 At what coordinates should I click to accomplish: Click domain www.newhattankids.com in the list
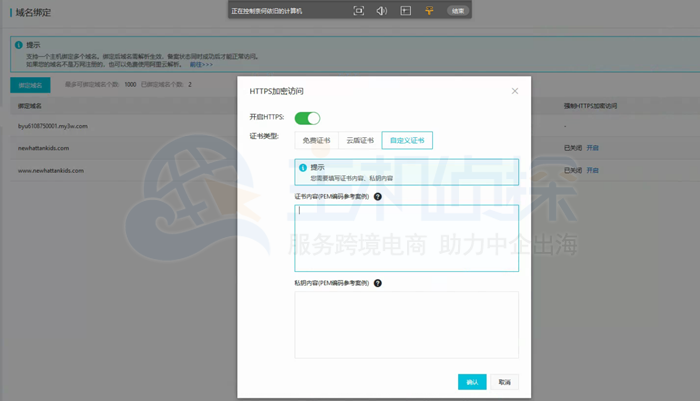51,170
